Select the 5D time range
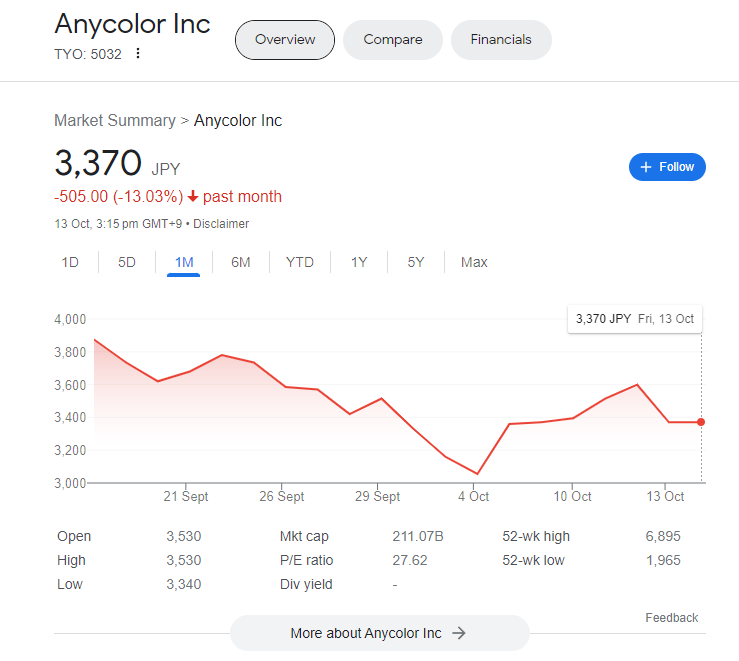This screenshot has width=739, height=661. click(127, 262)
